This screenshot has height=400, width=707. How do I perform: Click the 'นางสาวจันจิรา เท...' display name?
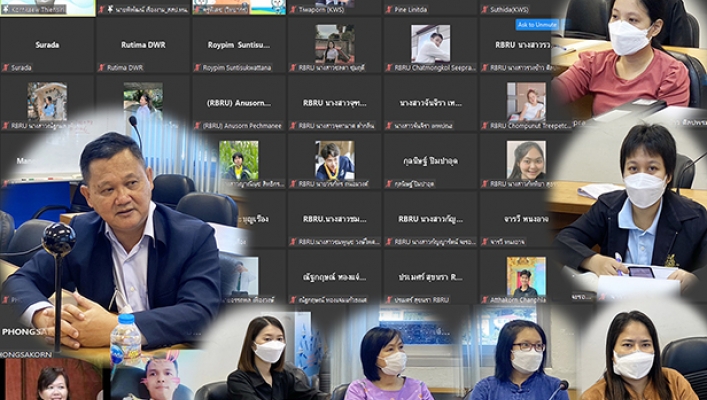point(430,103)
